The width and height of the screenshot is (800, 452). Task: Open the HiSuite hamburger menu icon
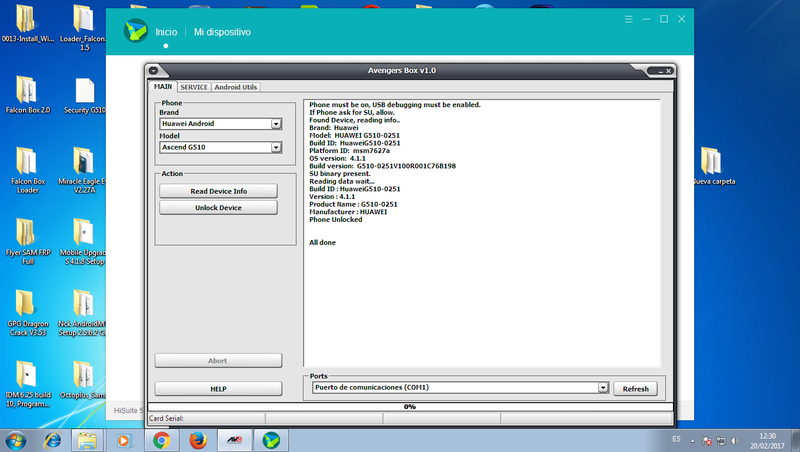coord(629,19)
